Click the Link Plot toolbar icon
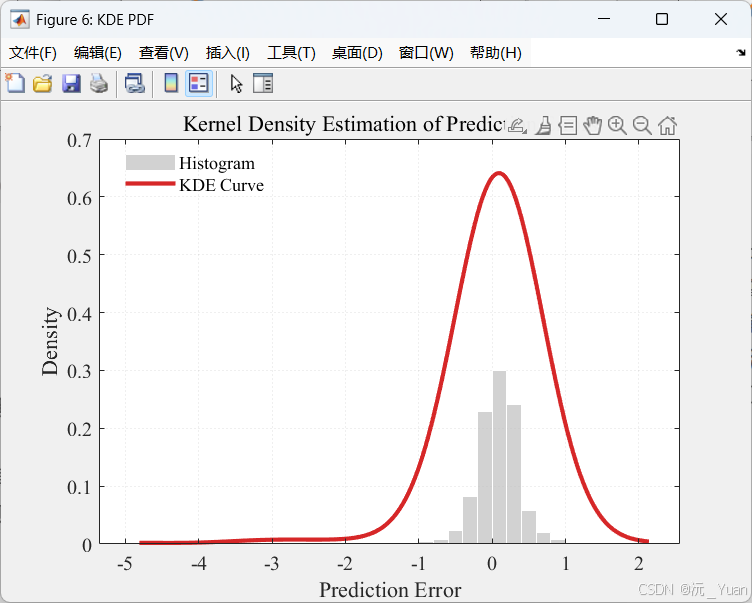This screenshot has height=603, width=752. click(135, 83)
